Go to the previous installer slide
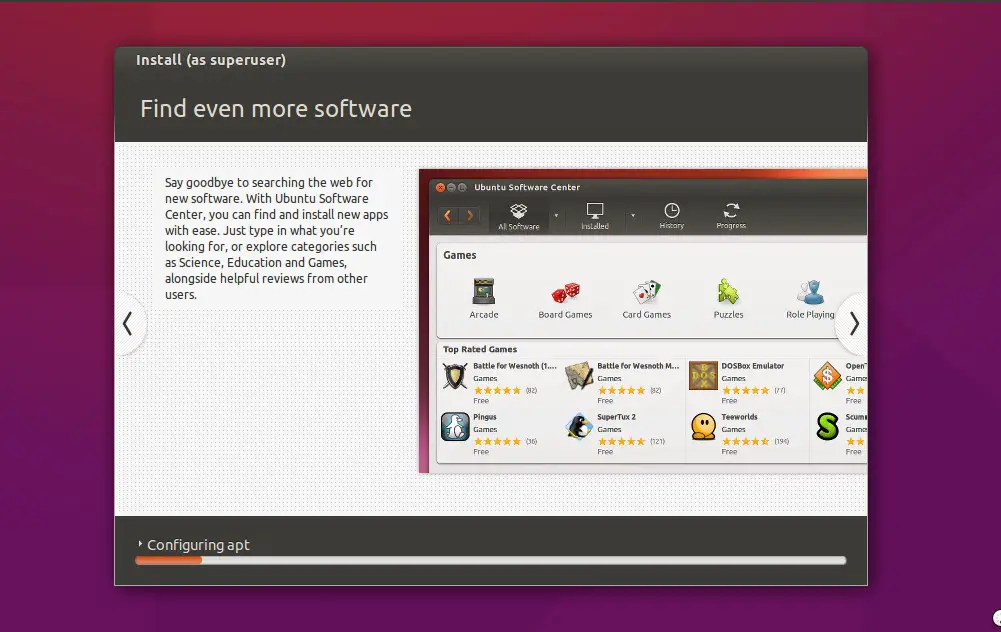Image resolution: width=1001 pixels, height=632 pixels. click(128, 324)
